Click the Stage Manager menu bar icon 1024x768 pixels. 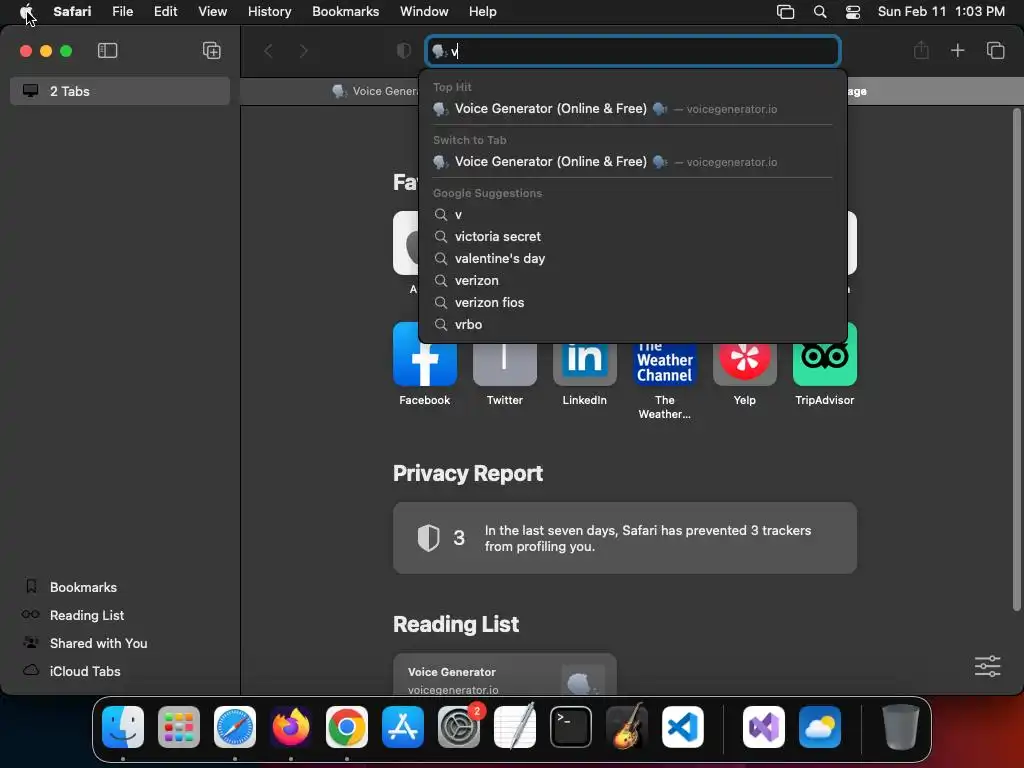pyautogui.click(x=785, y=11)
